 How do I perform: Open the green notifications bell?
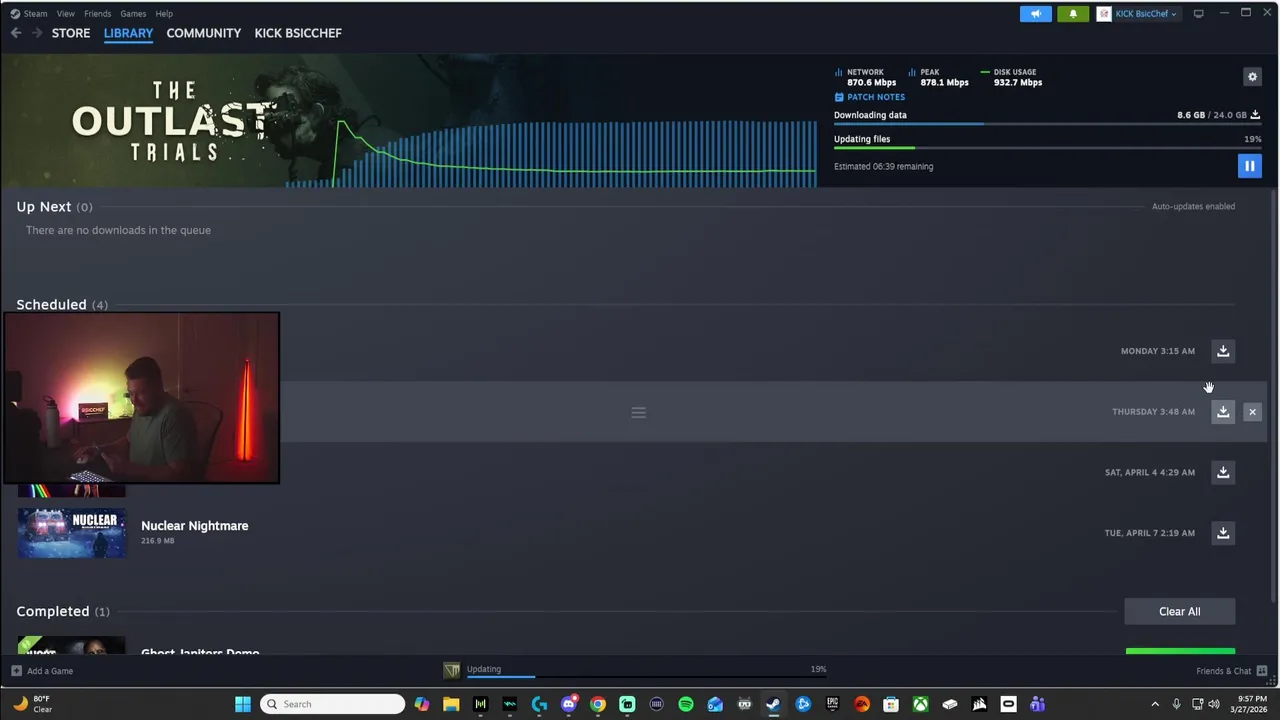point(1073,14)
